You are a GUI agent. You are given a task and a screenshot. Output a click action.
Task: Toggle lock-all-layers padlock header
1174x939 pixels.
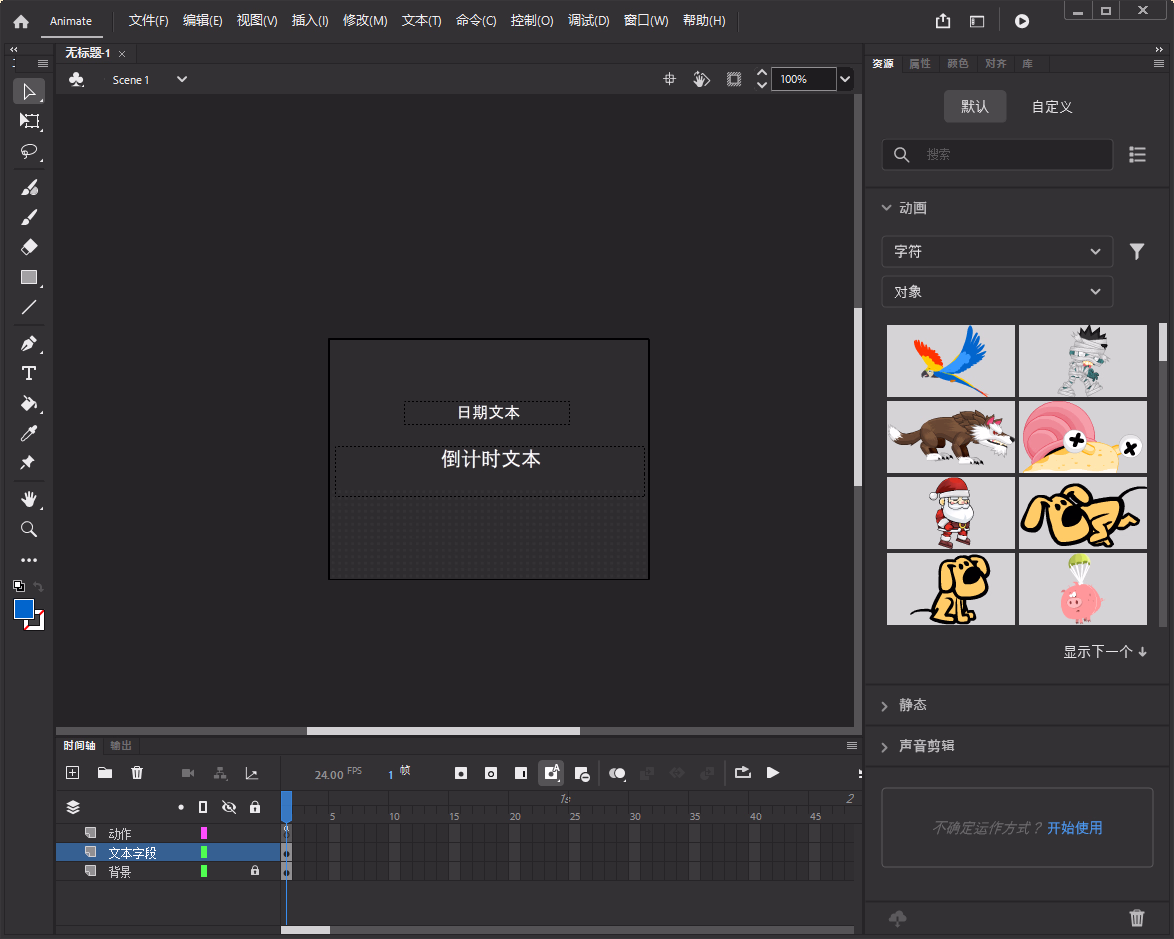pos(255,806)
